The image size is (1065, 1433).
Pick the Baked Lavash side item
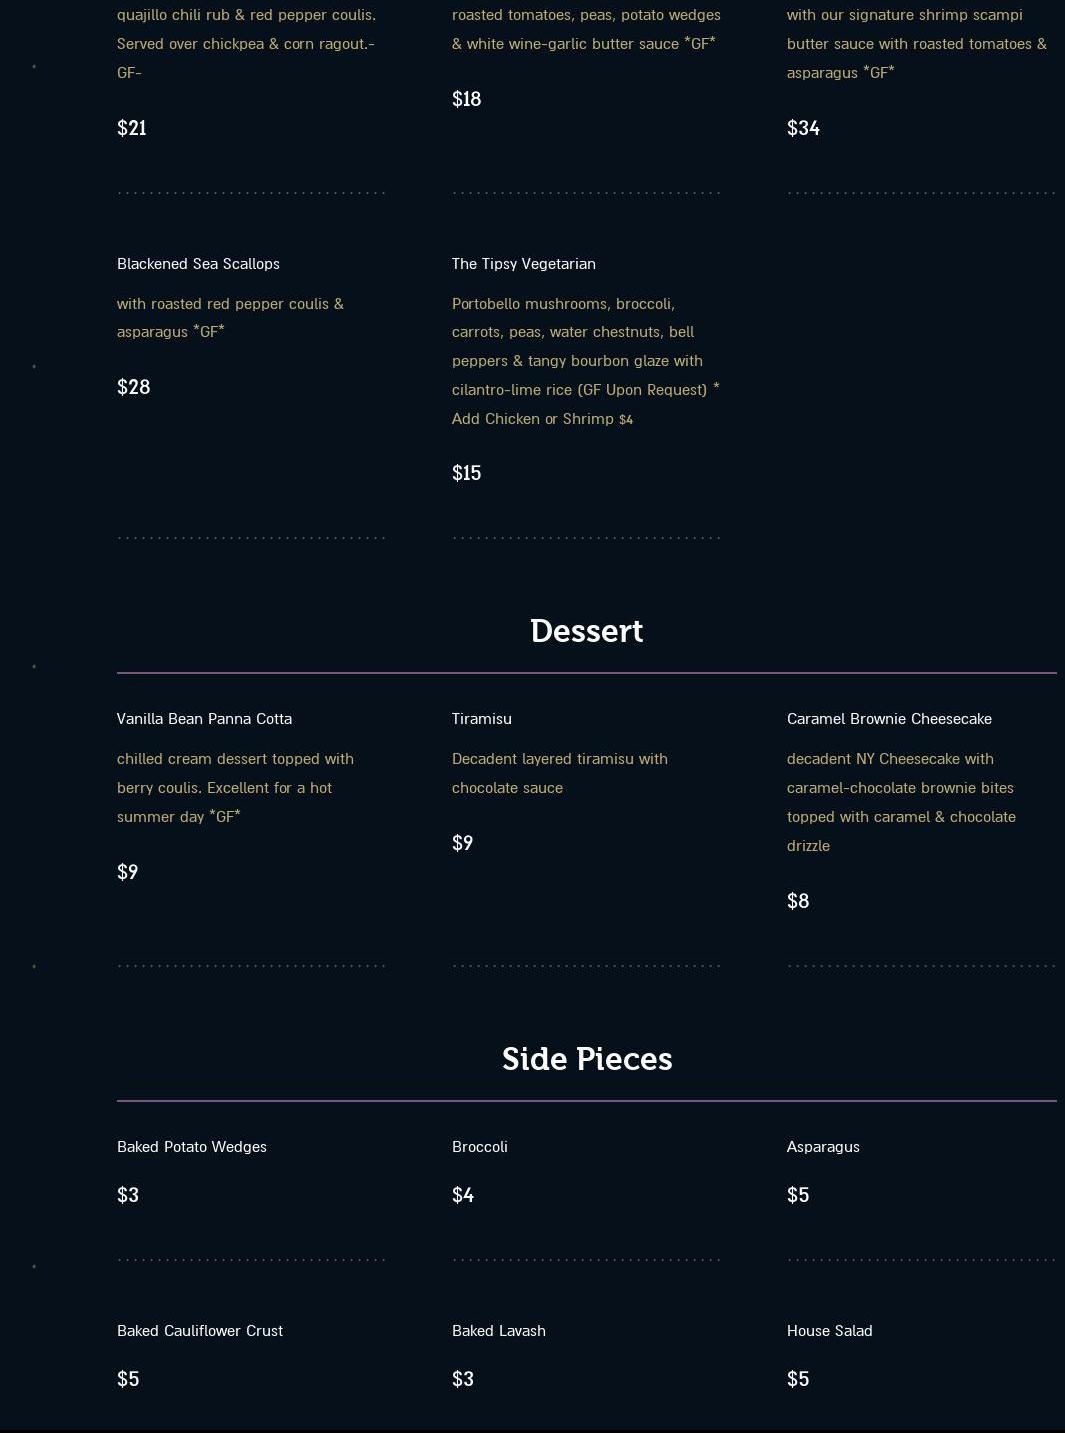pyautogui.click(x=498, y=1331)
